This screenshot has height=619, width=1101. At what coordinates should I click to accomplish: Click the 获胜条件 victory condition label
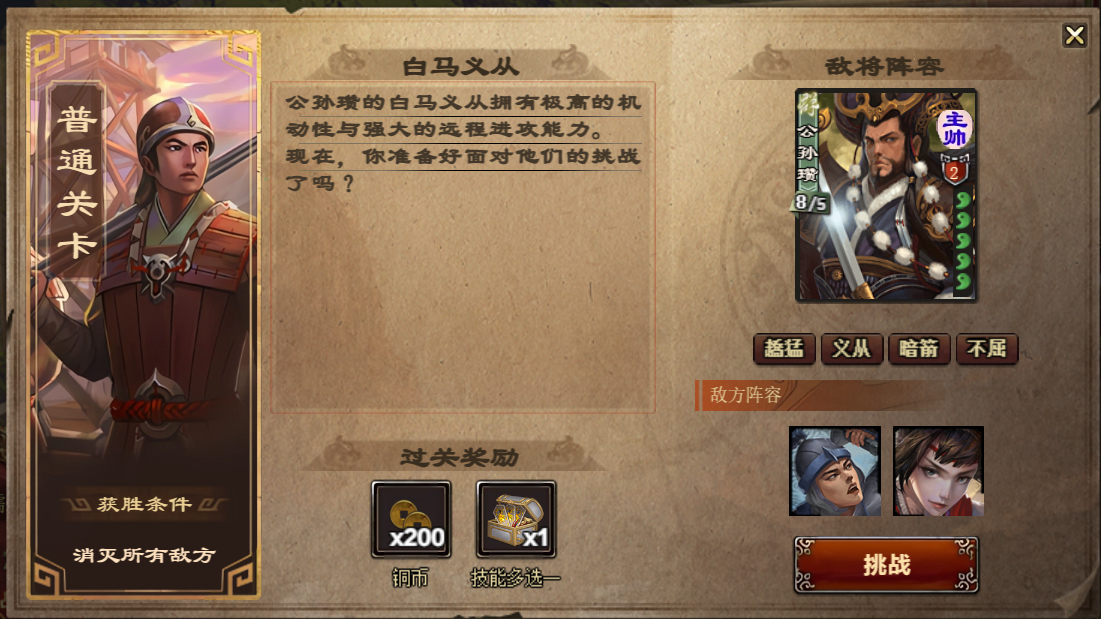pos(144,504)
